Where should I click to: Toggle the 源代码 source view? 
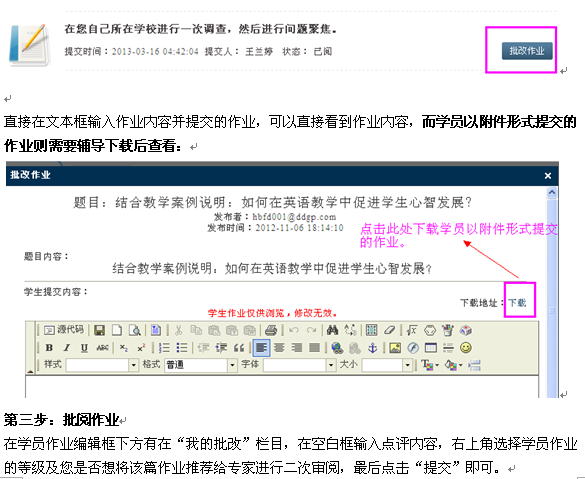pos(63,330)
